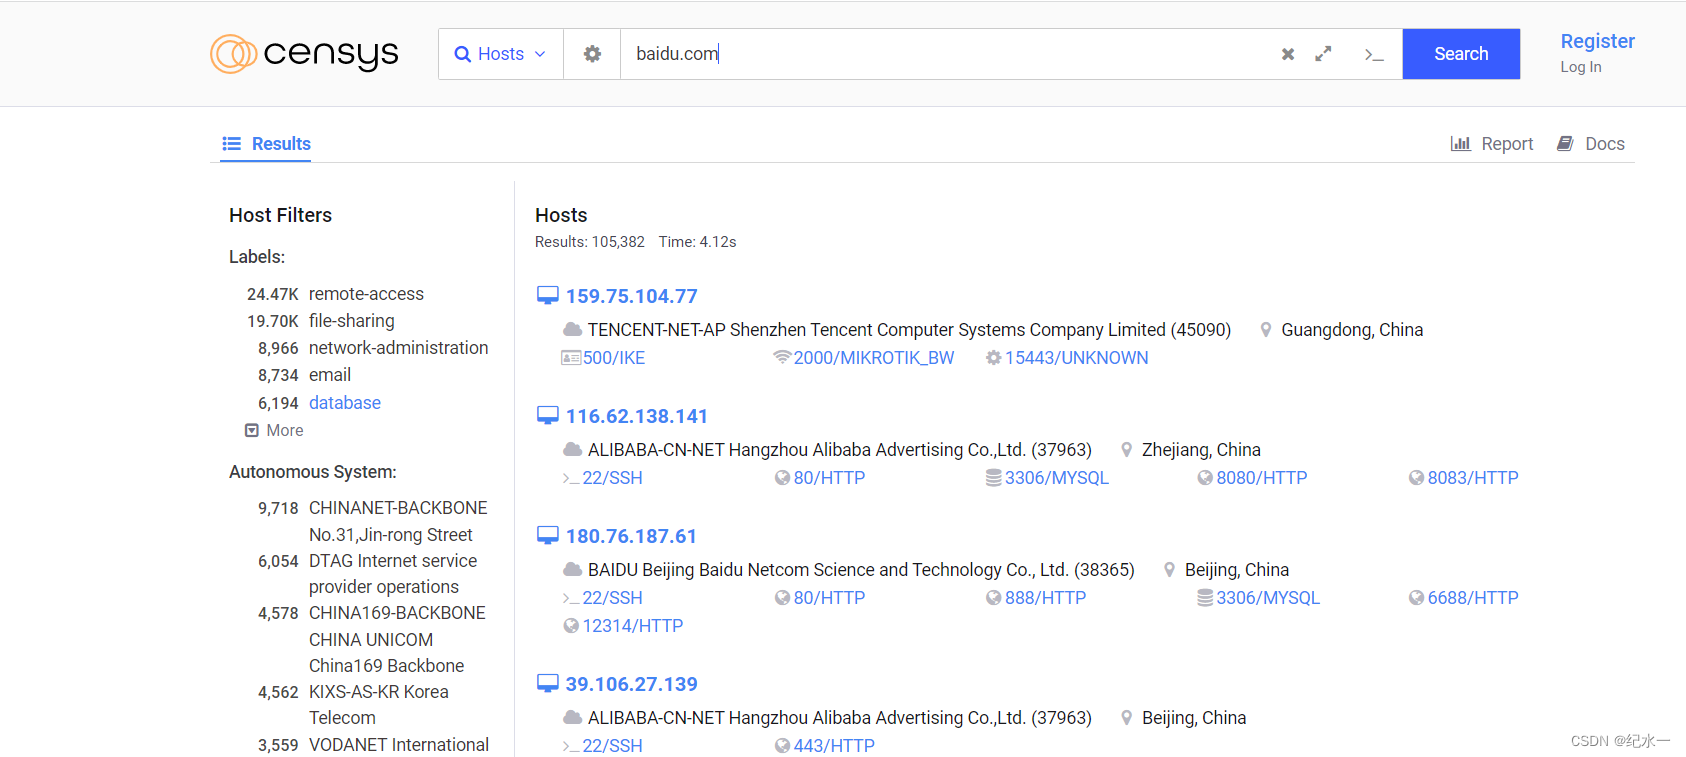This screenshot has width=1686, height=757.
Task: Click location pin beside Zhejiang, China
Action: point(1127,449)
